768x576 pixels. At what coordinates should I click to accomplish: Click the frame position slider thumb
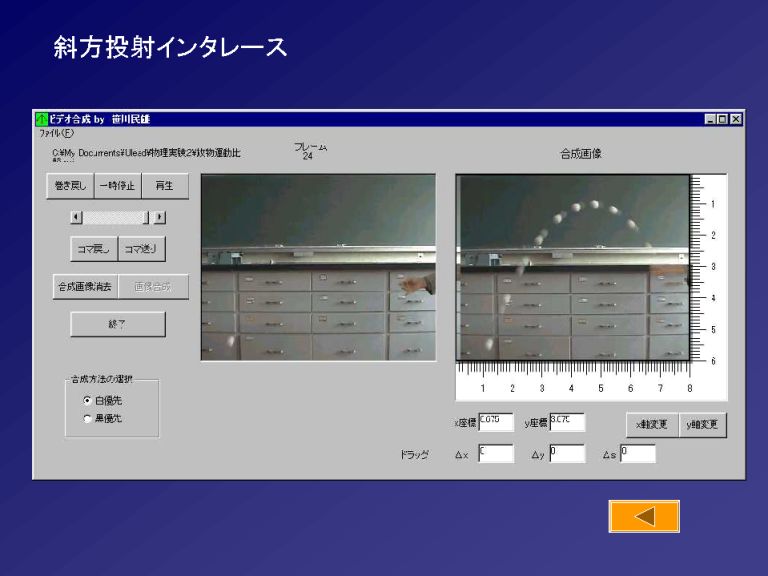coord(146,217)
